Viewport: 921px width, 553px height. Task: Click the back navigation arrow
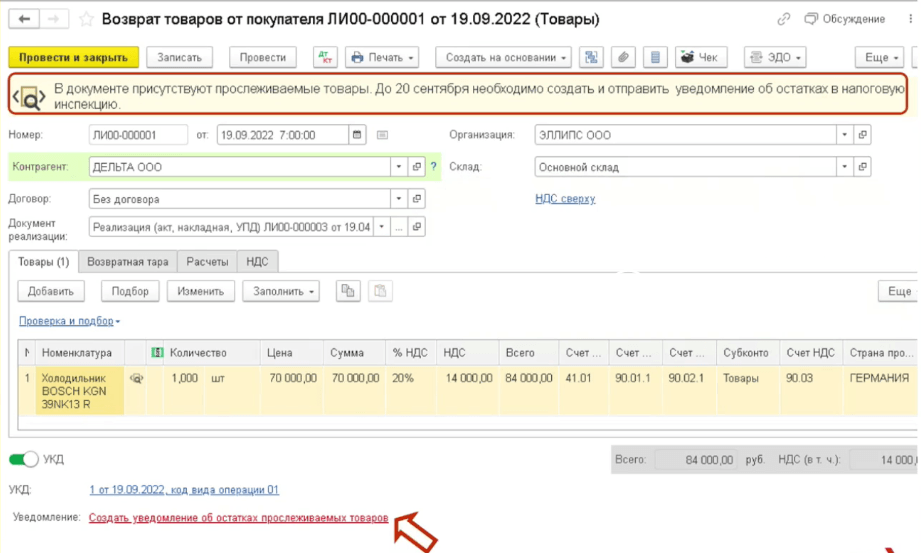pos(24,19)
